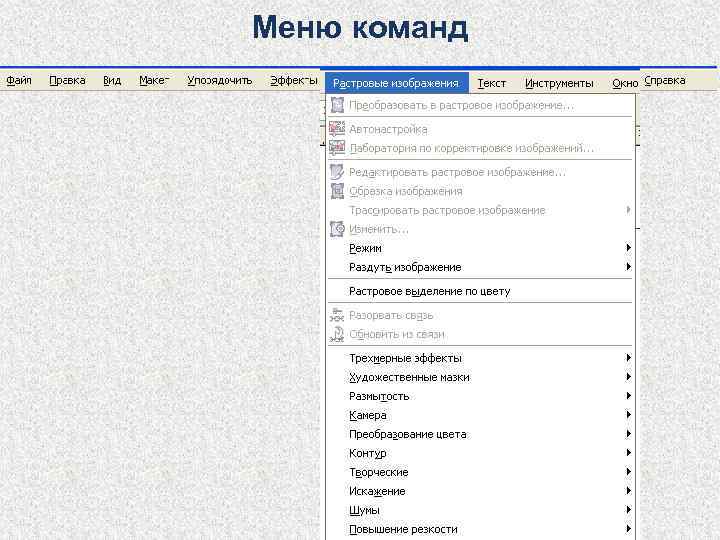Choose Обрезка изображения entry
The width and height of the screenshot is (720, 540).
coord(480,191)
